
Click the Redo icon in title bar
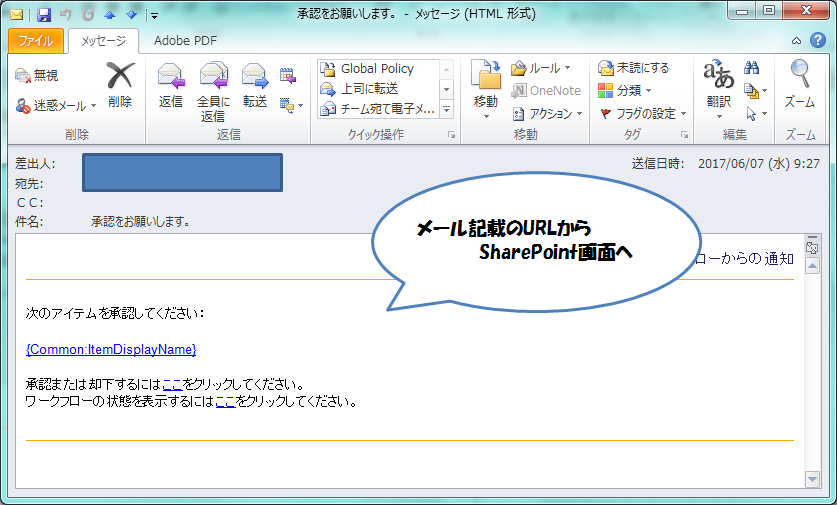tap(88, 14)
